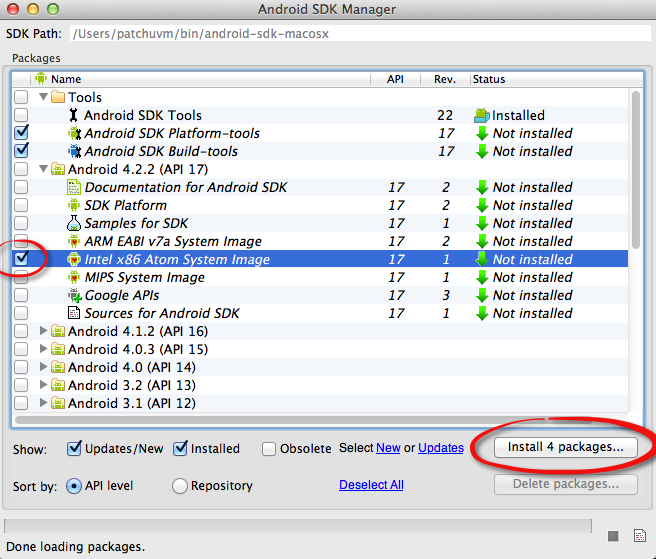Click the Samples for SDK flask icon
Viewport: 656px width, 559px height.
tap(74, 223)
